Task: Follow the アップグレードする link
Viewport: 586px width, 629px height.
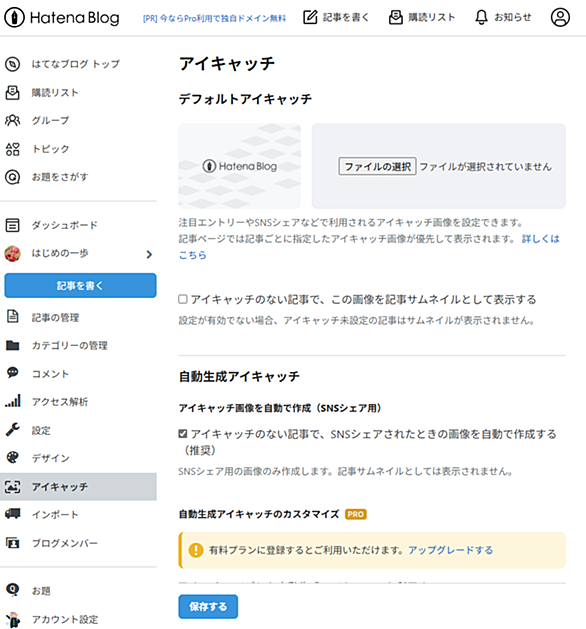Action: click(450, 550)
